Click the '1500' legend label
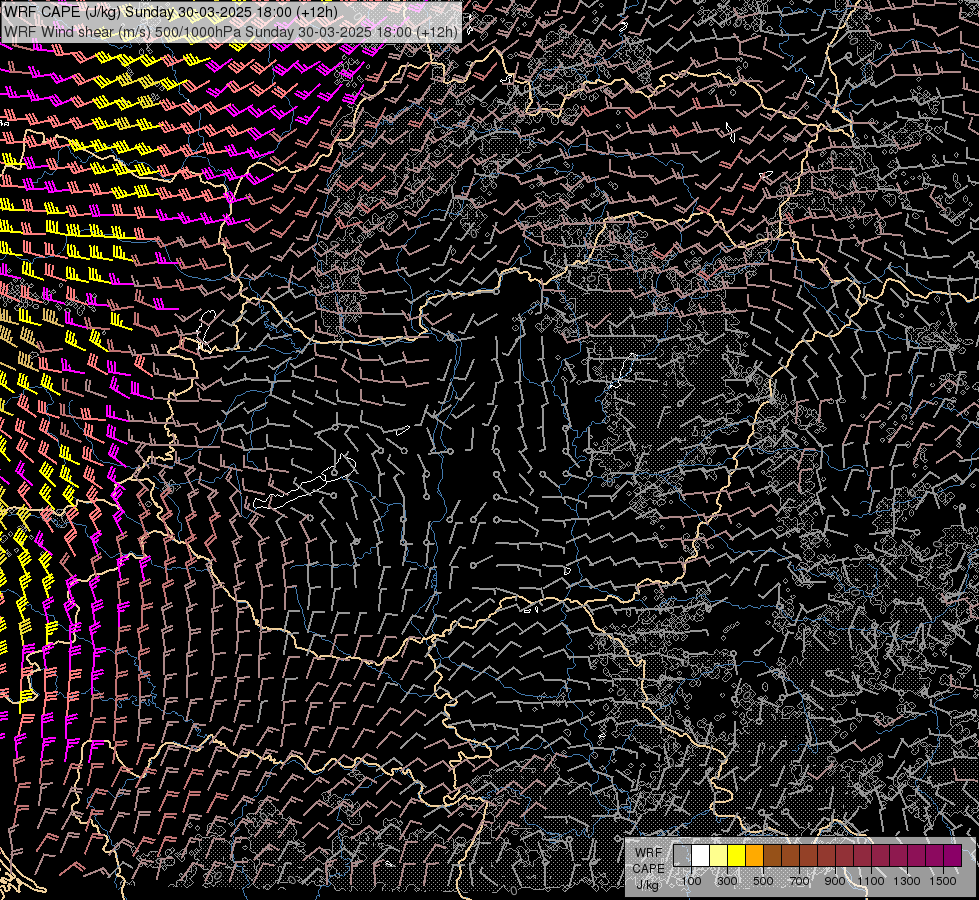Viewport: 979px width, 900px height. (x=943, y=881)
